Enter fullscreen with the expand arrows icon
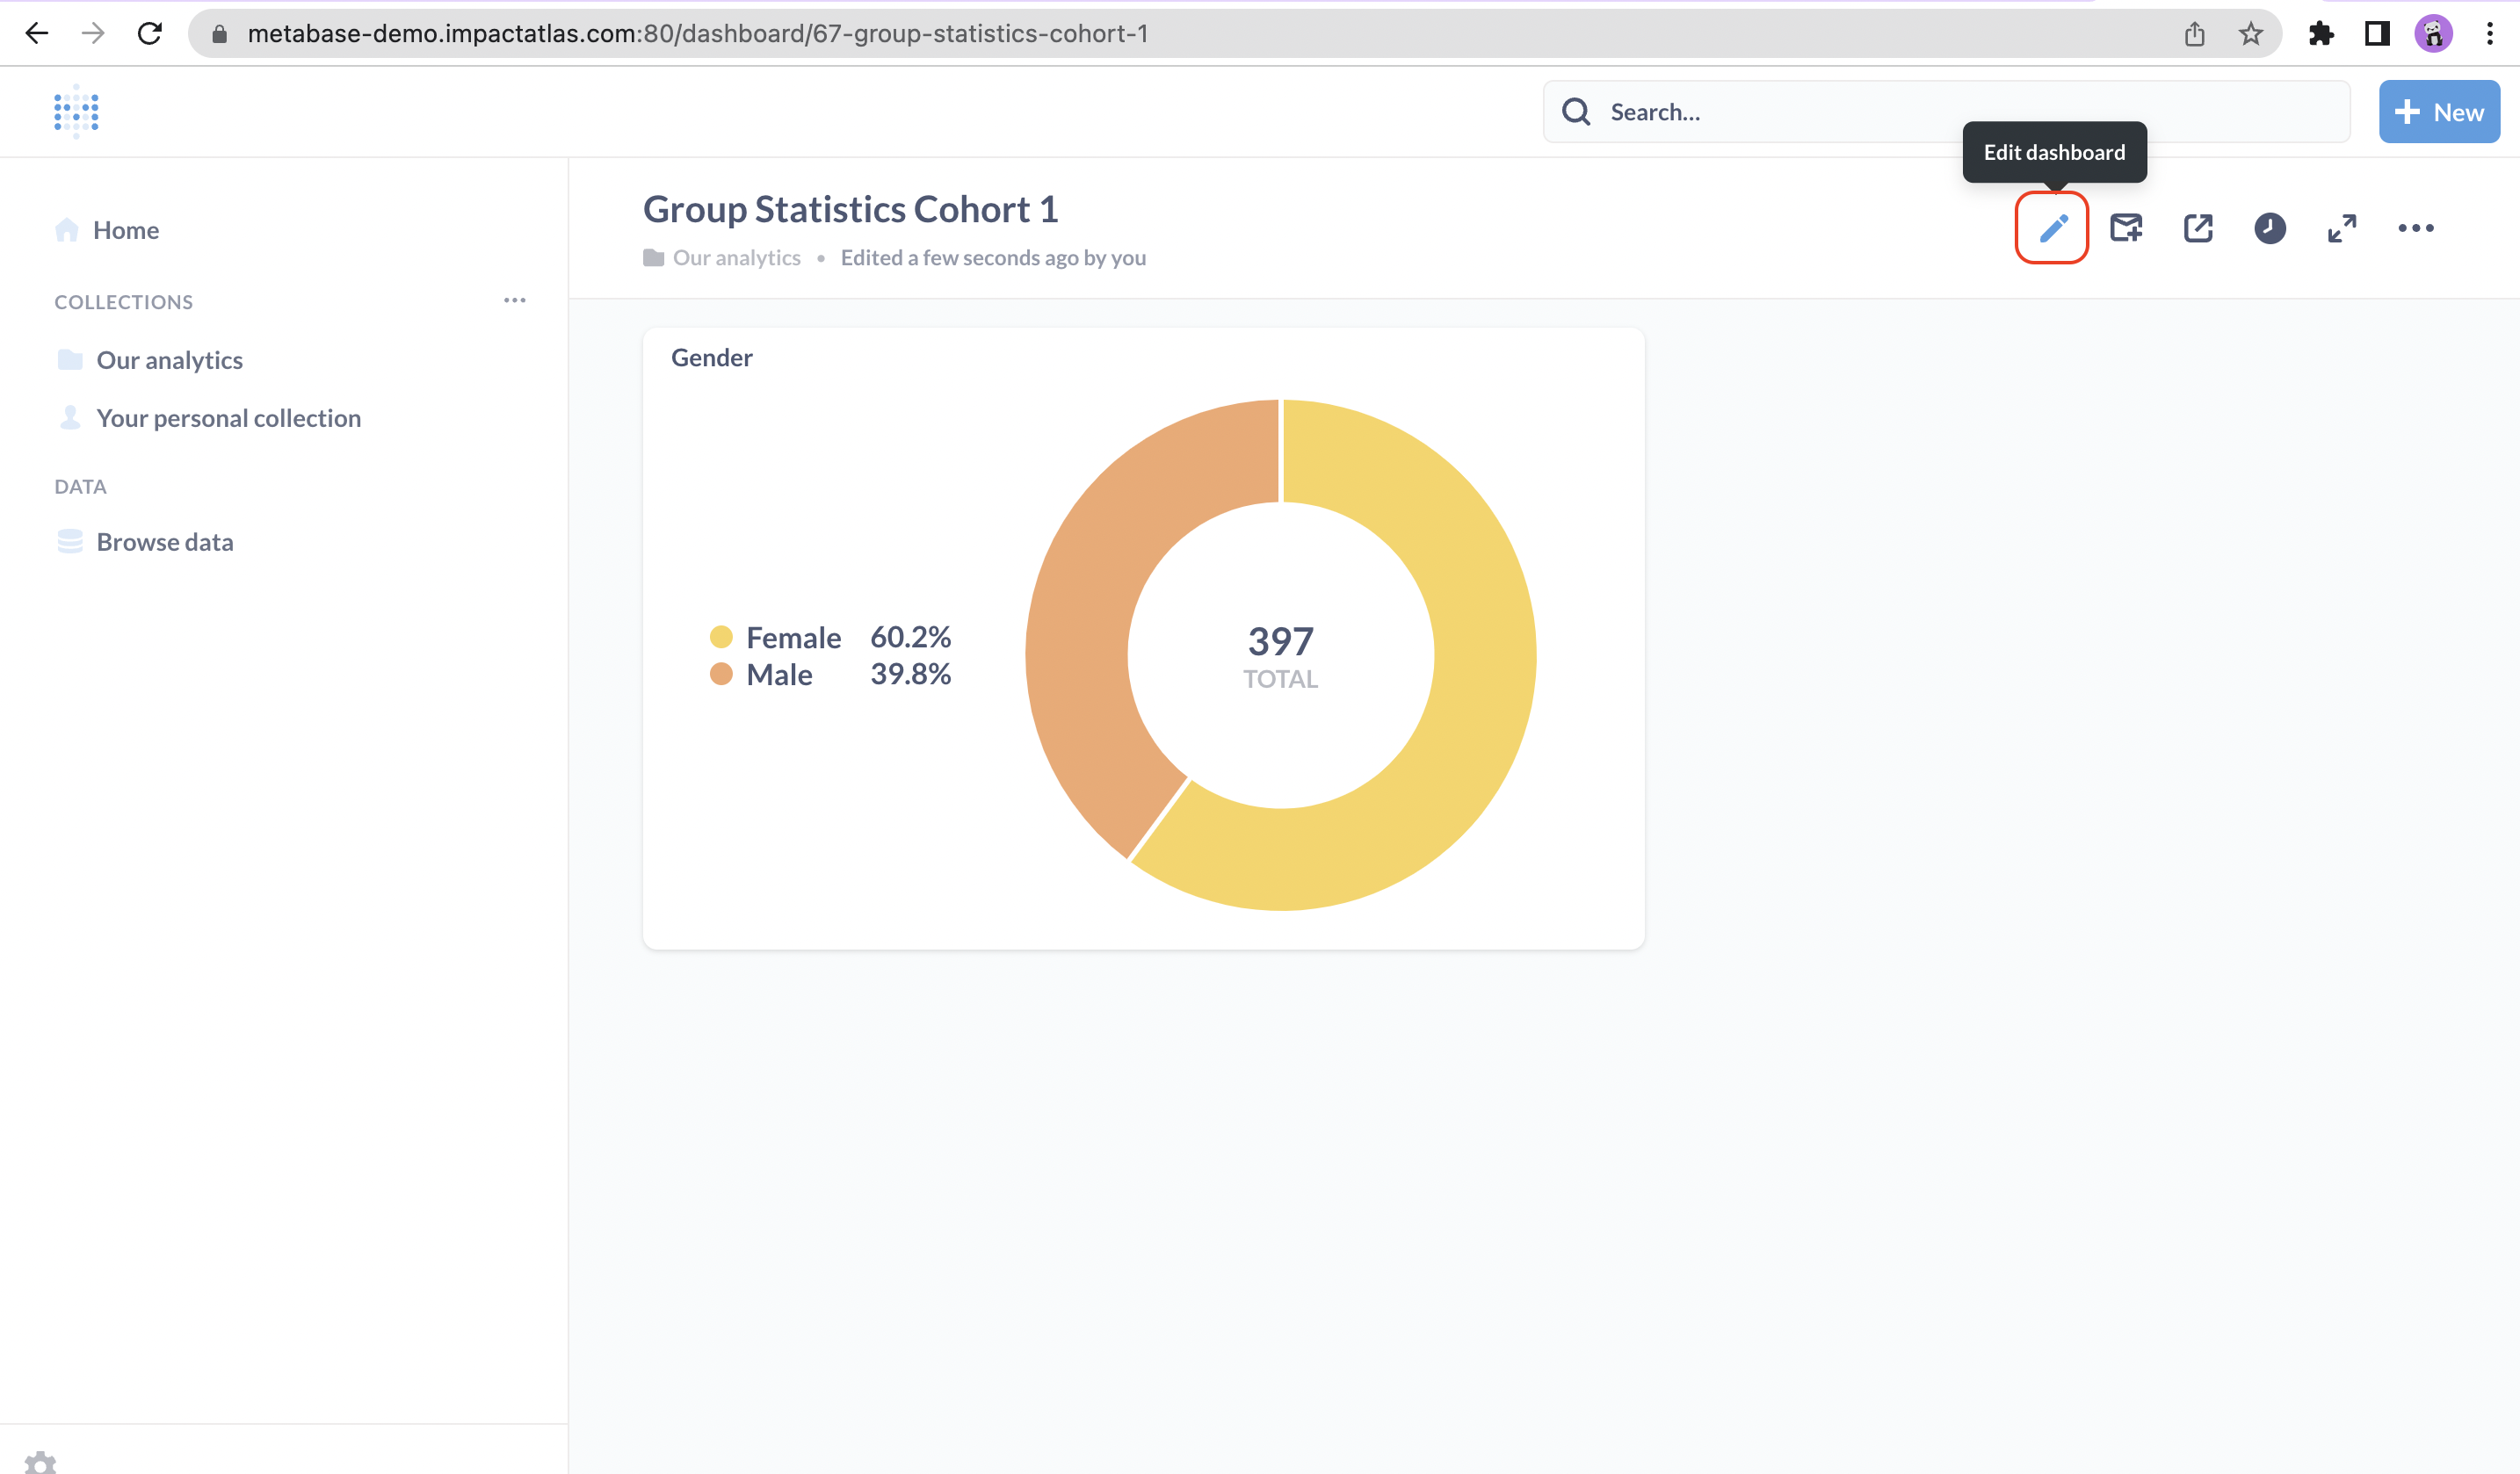The image size is (2520, 1474). (2341, 228)
